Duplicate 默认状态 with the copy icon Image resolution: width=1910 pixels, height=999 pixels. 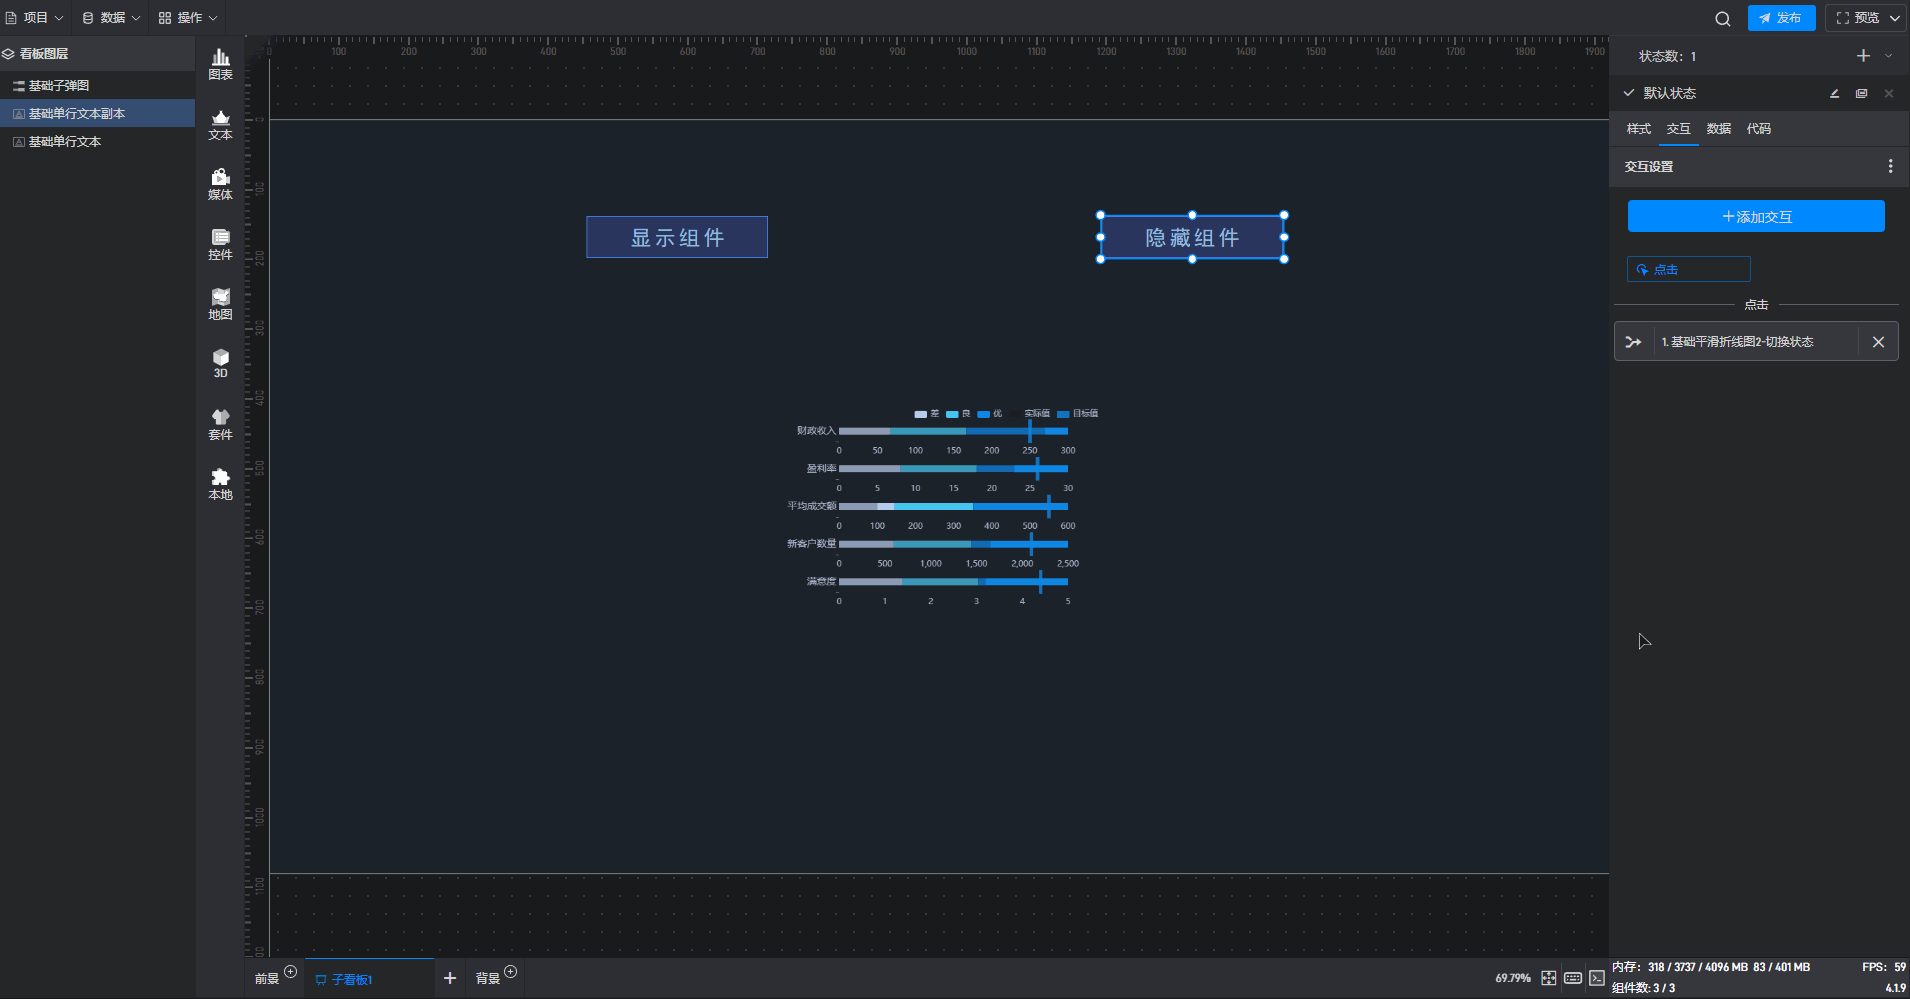point(1861,93)
